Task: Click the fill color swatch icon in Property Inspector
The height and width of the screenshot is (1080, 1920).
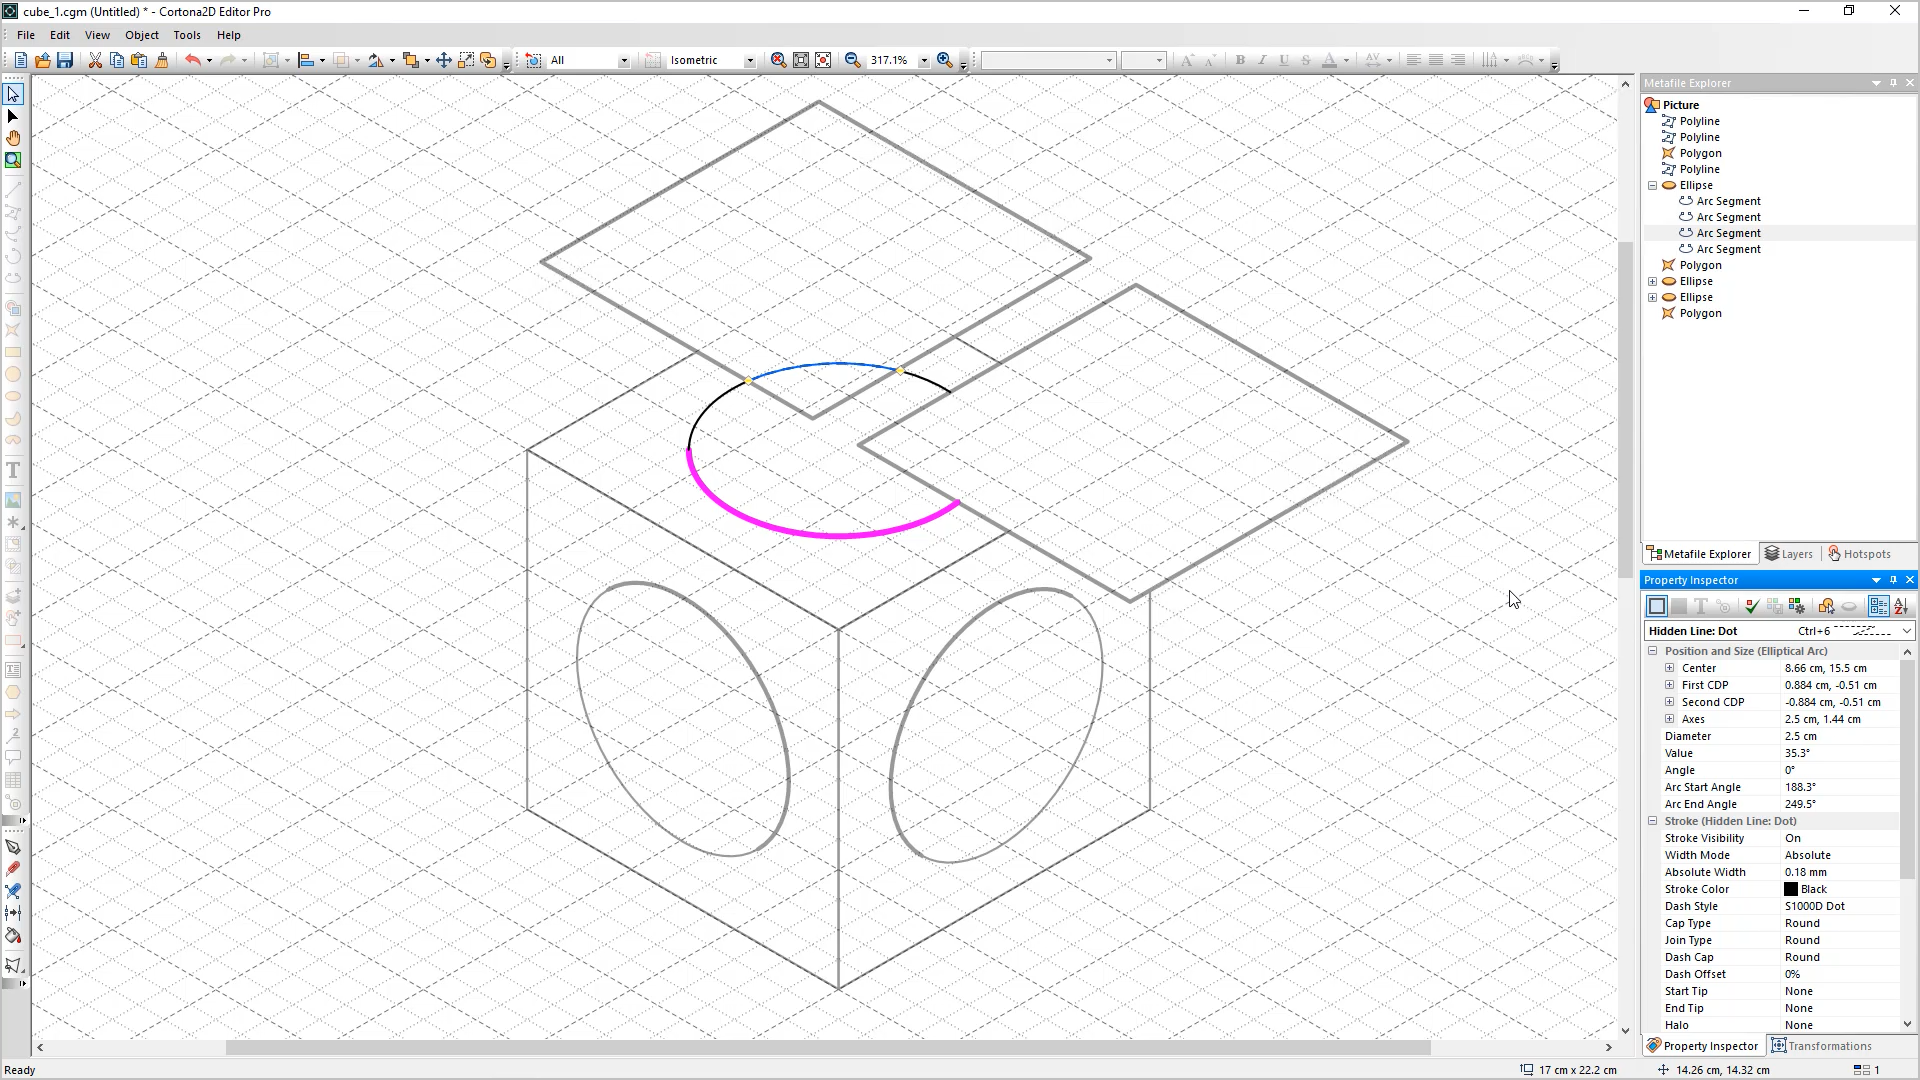Action: click(1679, 605)
